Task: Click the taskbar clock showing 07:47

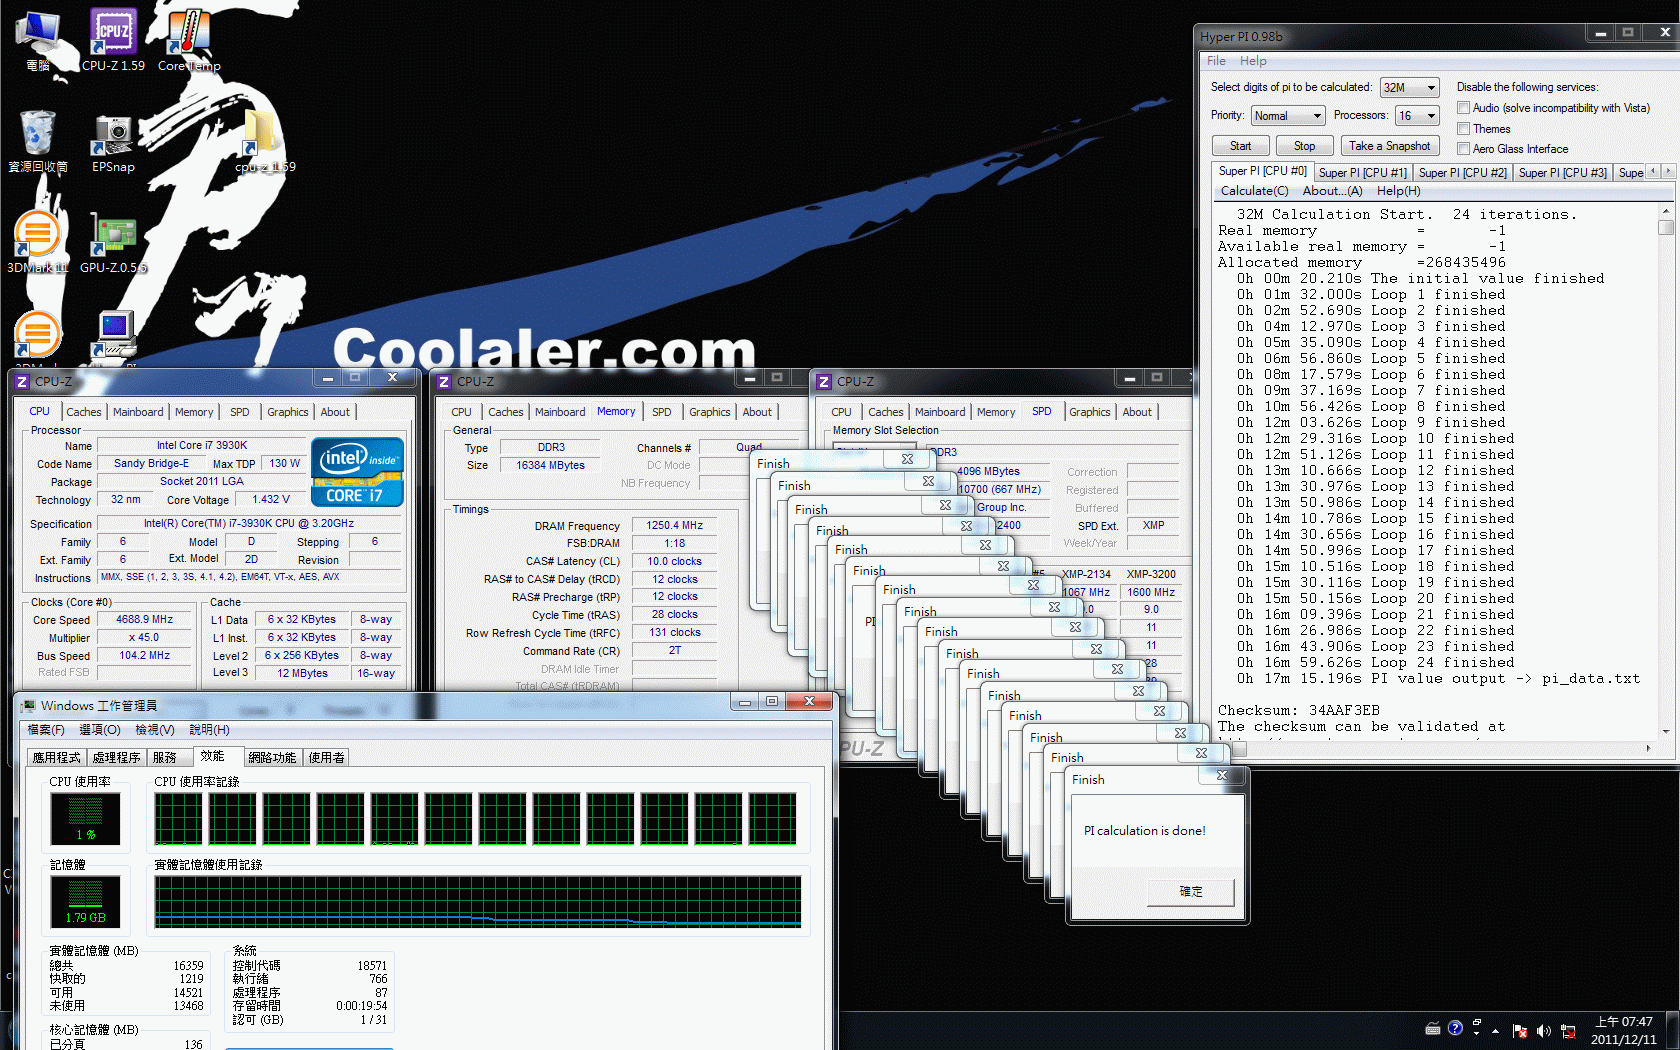Action: (x=1624, y=1030)
